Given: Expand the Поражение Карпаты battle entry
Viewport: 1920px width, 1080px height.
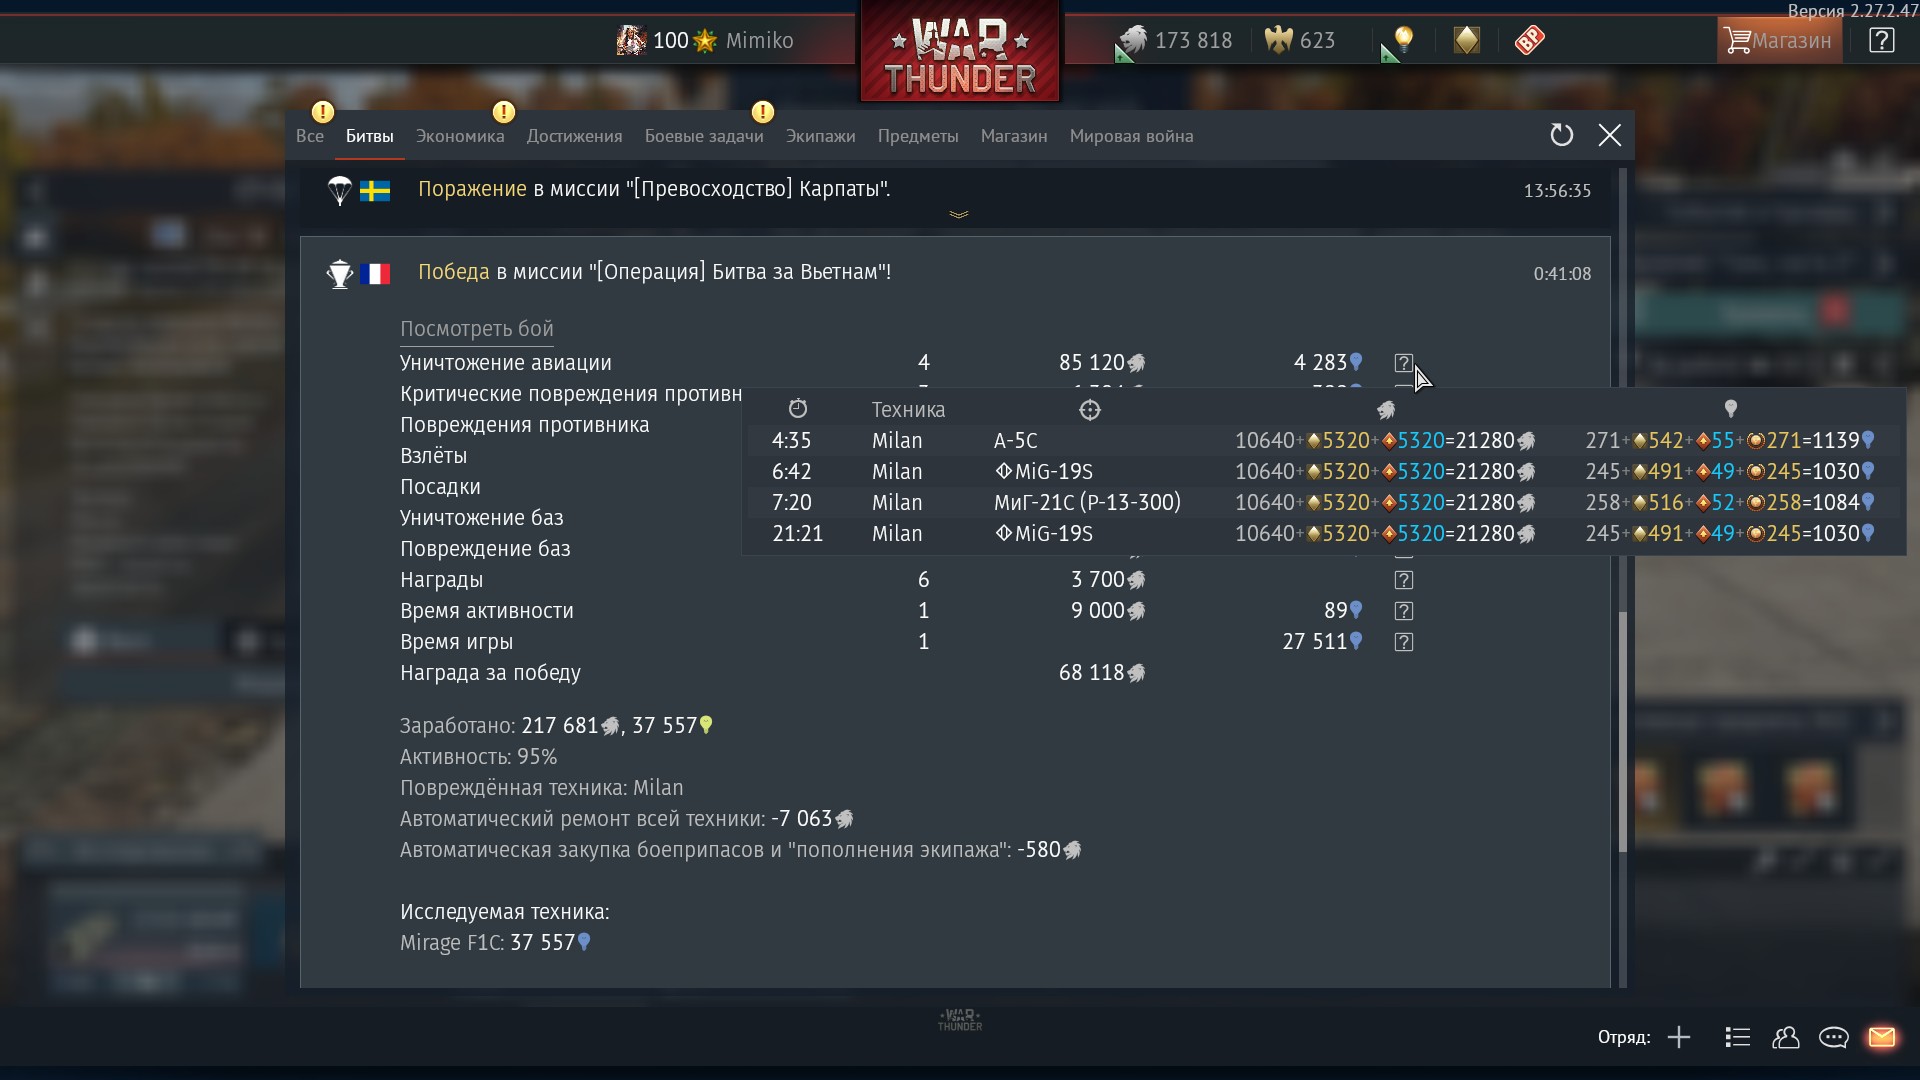Looking at the screenshot, I should [x=958, y=214].
